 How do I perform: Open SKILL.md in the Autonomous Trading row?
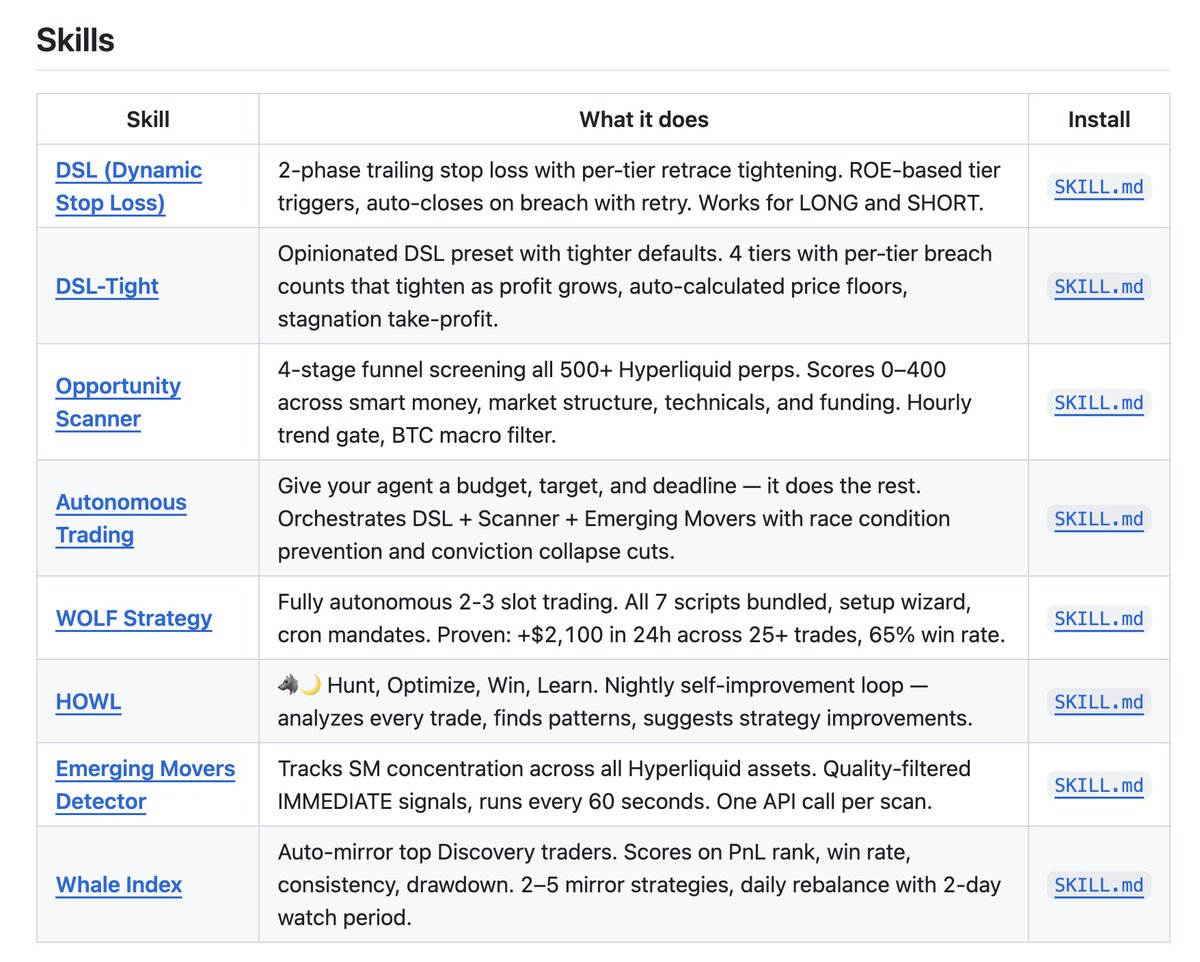[x=1099, y=518]
